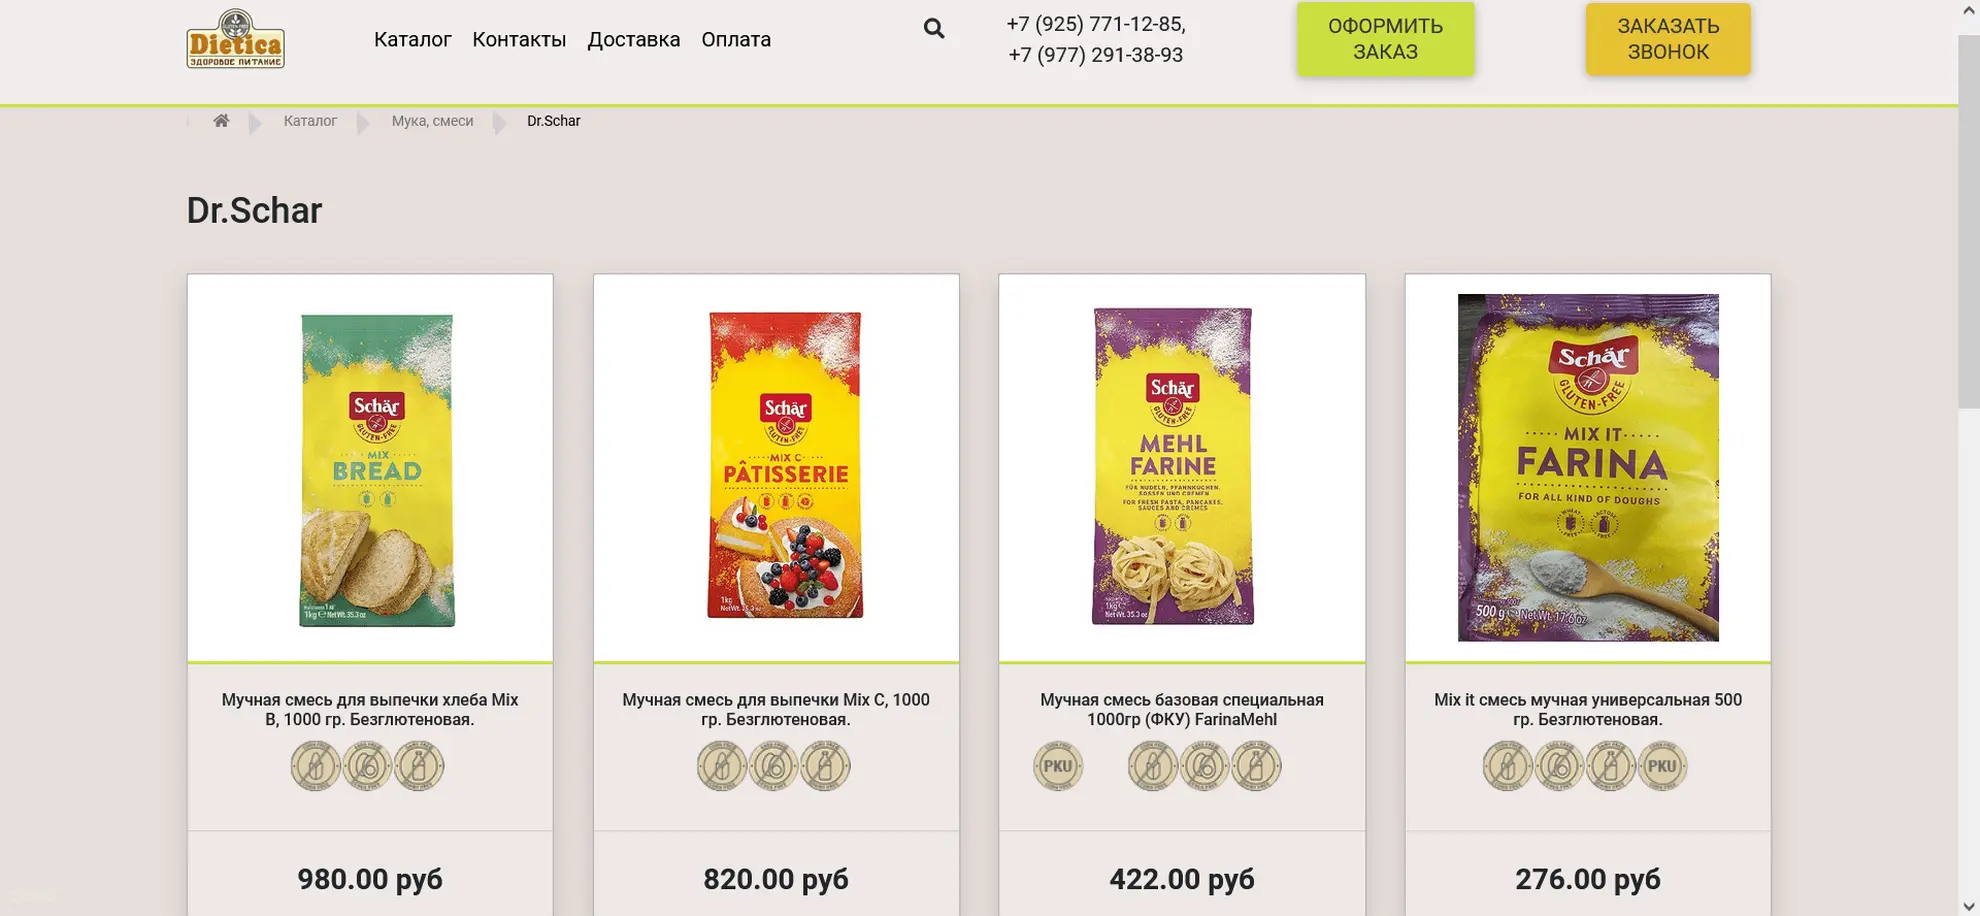Open the Контакты menu item
Screen dimensions: 1980x916
pos(519,39)
